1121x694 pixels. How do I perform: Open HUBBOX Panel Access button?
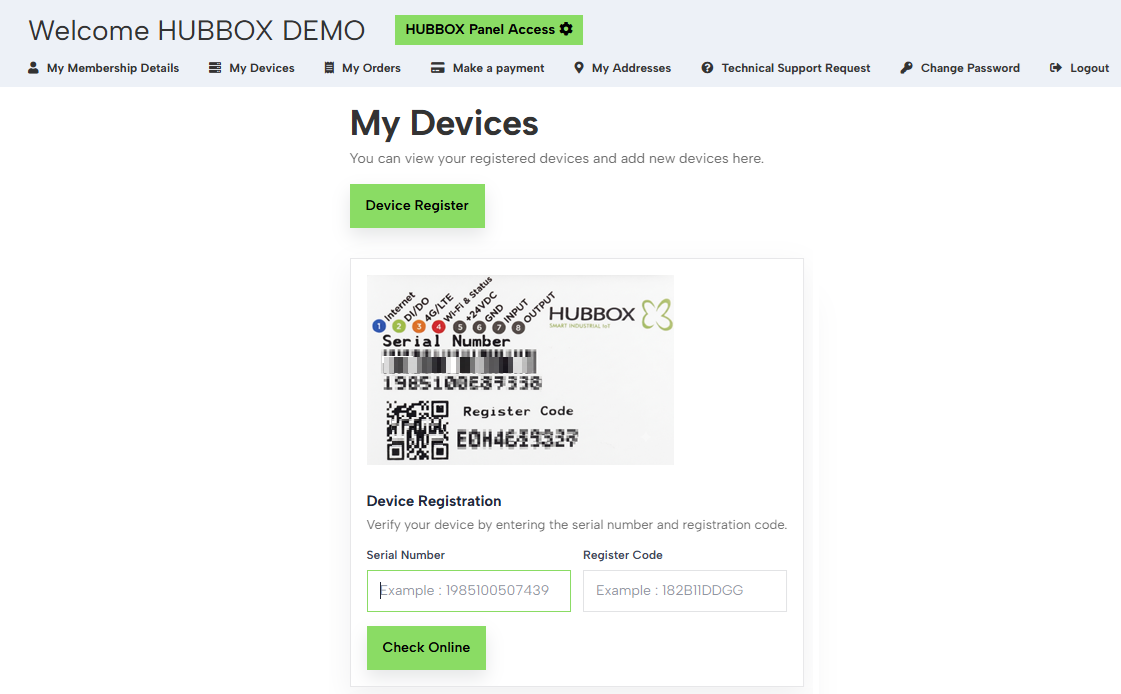point(489,30)
